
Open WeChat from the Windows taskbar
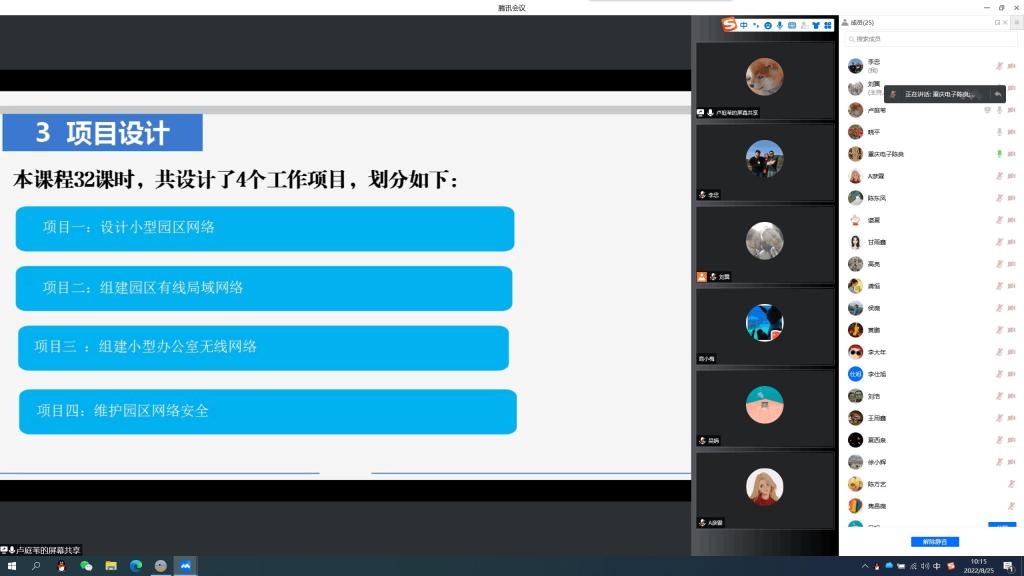click(x=86, y=566)
